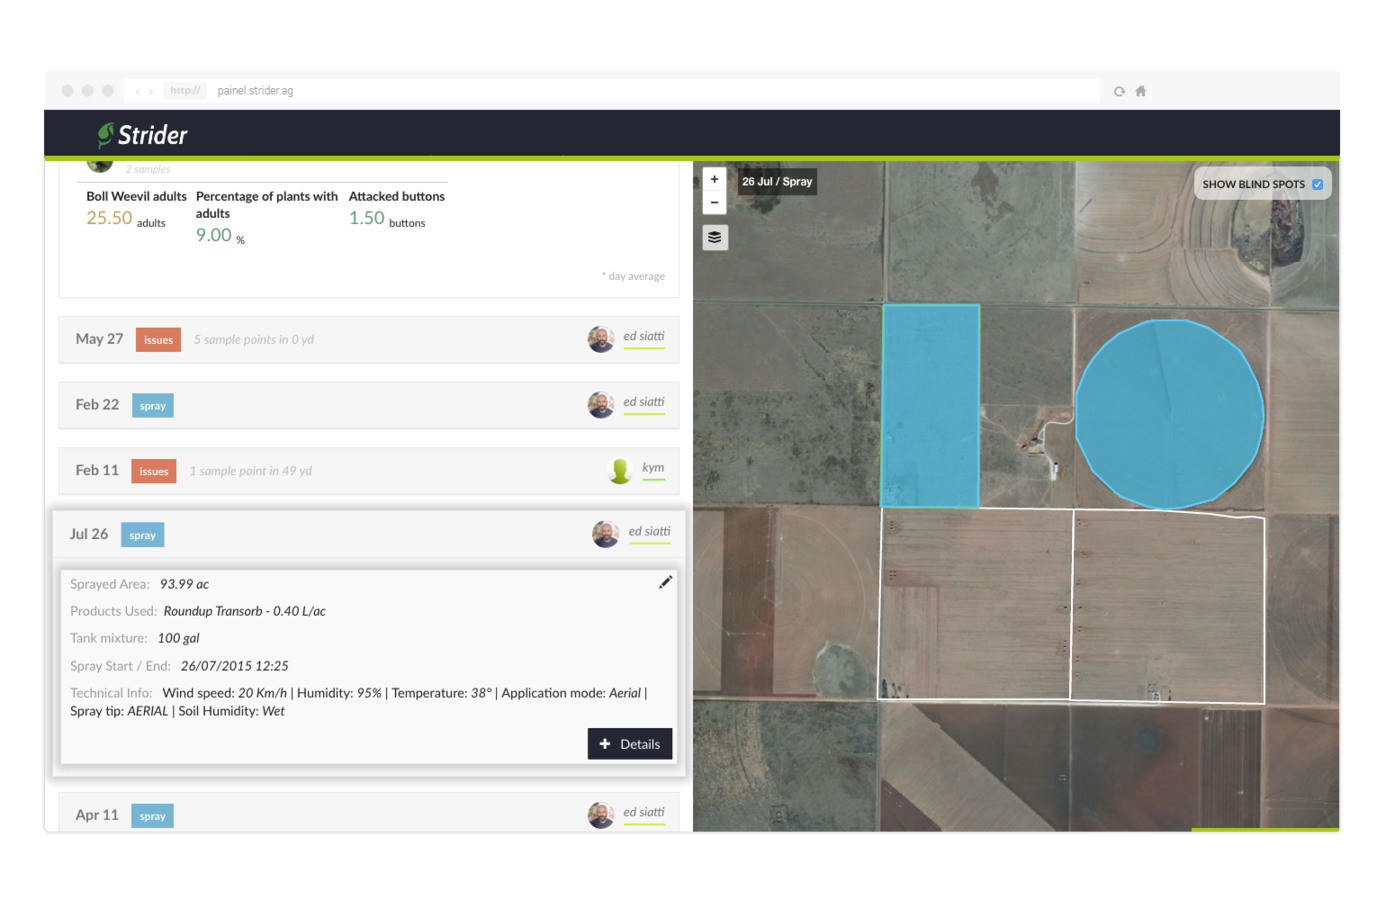Image resolution: width=1386 pixels, height=900 pixels.
Task: Click the Strider logo
Action: tap(143, 135)
